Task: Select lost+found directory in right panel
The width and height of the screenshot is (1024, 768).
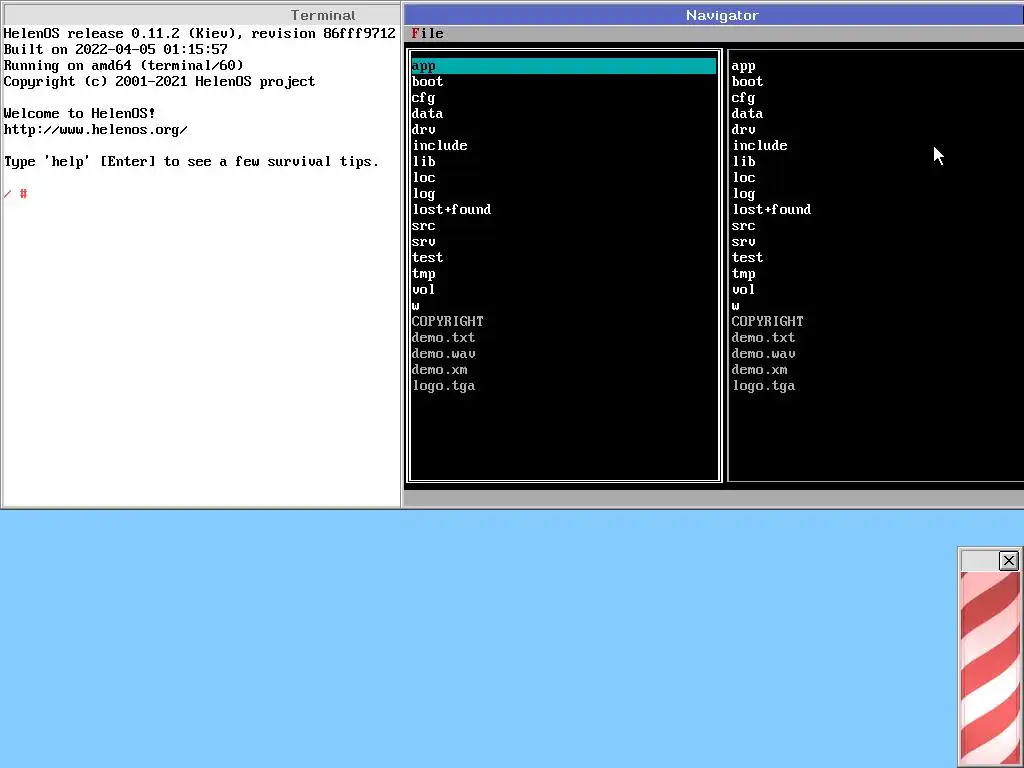Action: click(x=771, y=210)
